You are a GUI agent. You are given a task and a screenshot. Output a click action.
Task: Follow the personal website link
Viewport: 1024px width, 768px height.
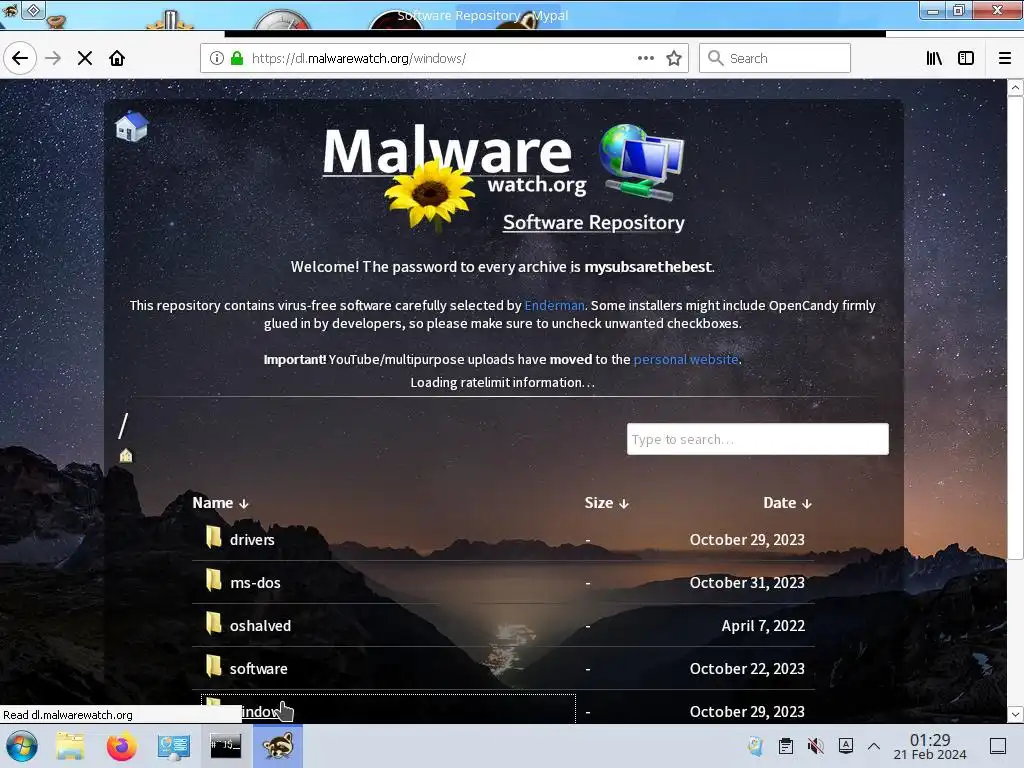(x=686, y=359)
